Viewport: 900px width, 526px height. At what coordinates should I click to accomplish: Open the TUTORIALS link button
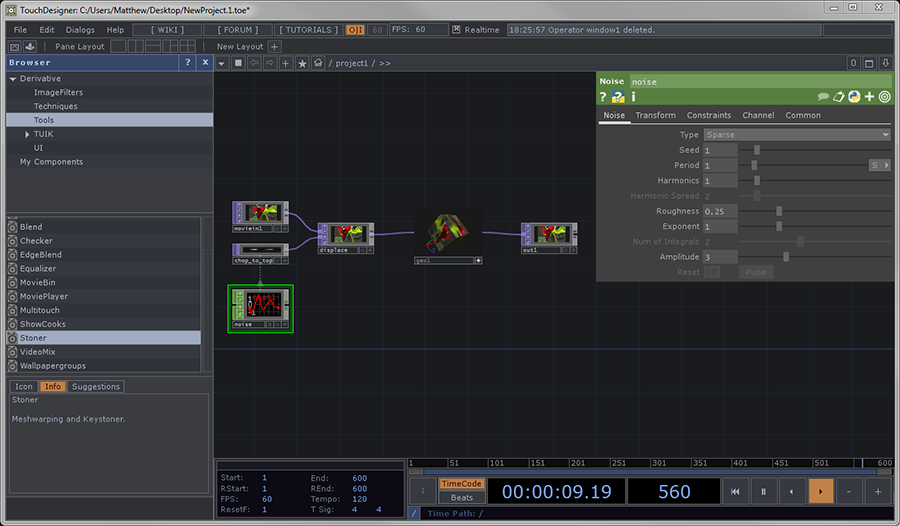pyautogui.click(x=307, y=30)
